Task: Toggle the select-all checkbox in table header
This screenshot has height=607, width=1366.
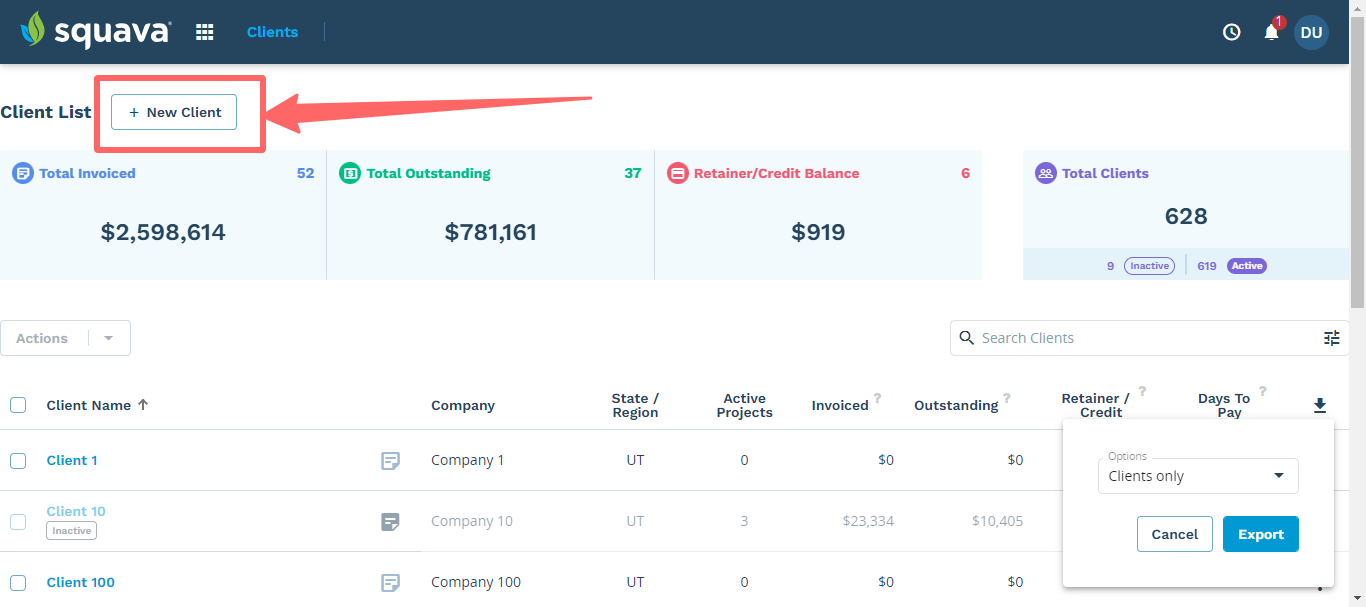Action: [x=17, y=405]
